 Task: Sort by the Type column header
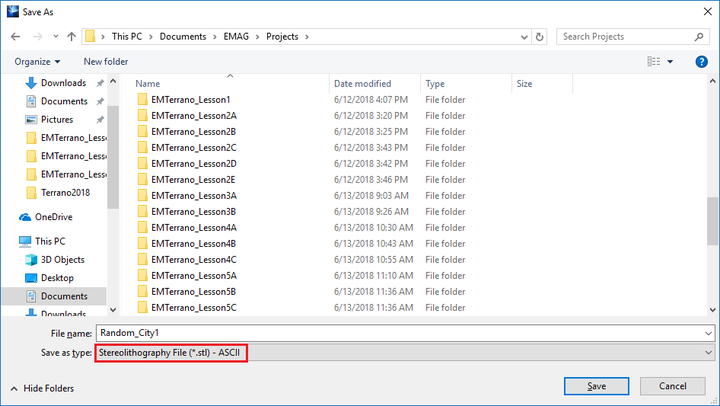[434, 84]
